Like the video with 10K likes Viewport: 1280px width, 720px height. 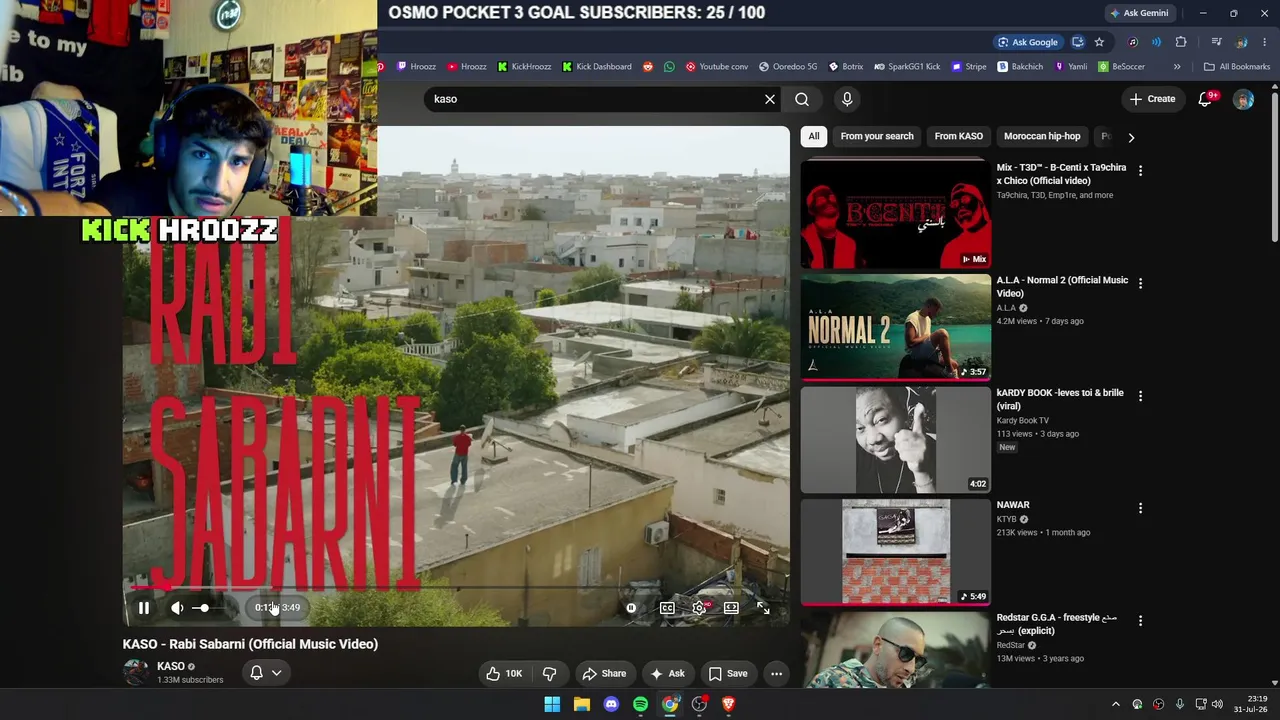[505, 674]
